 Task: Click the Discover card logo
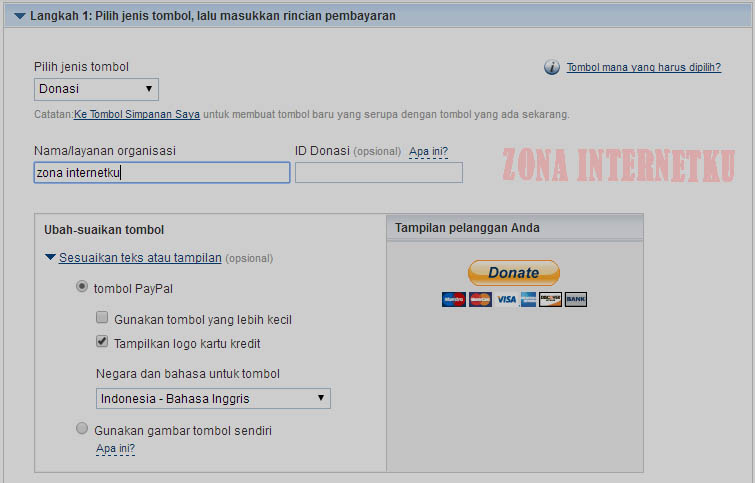click(x=550, y=300)
